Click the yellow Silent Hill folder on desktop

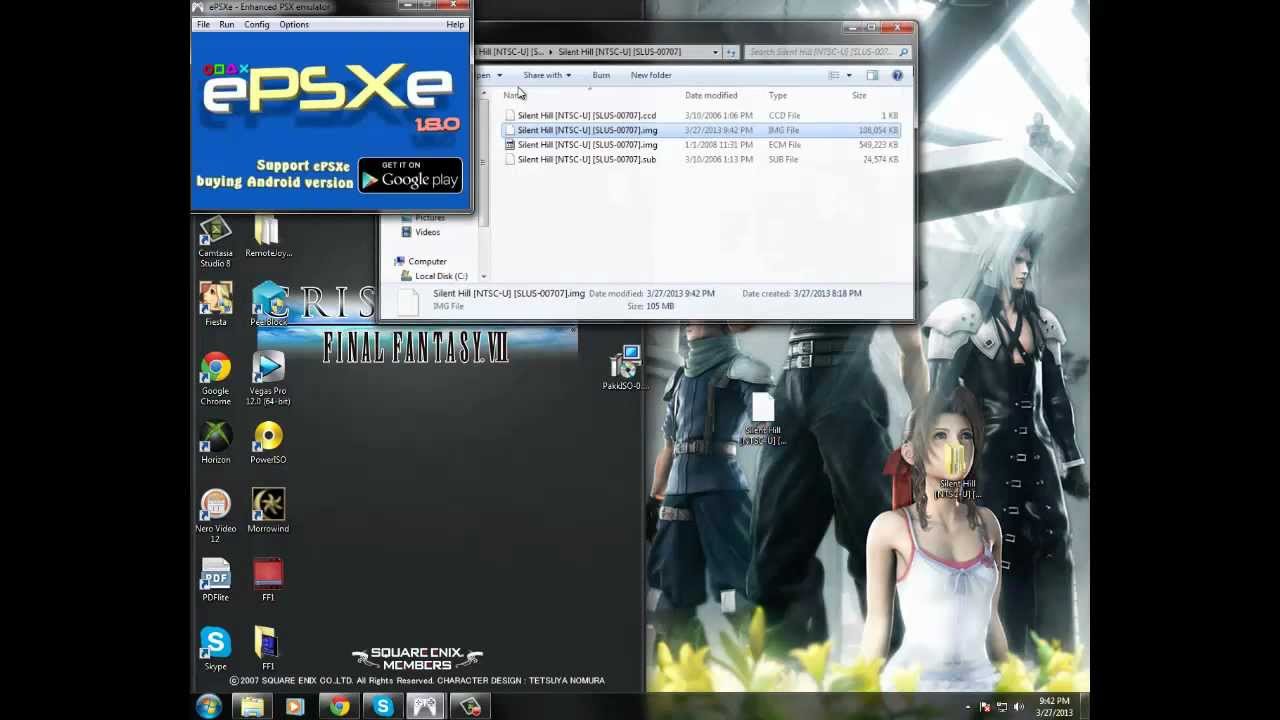958,472
